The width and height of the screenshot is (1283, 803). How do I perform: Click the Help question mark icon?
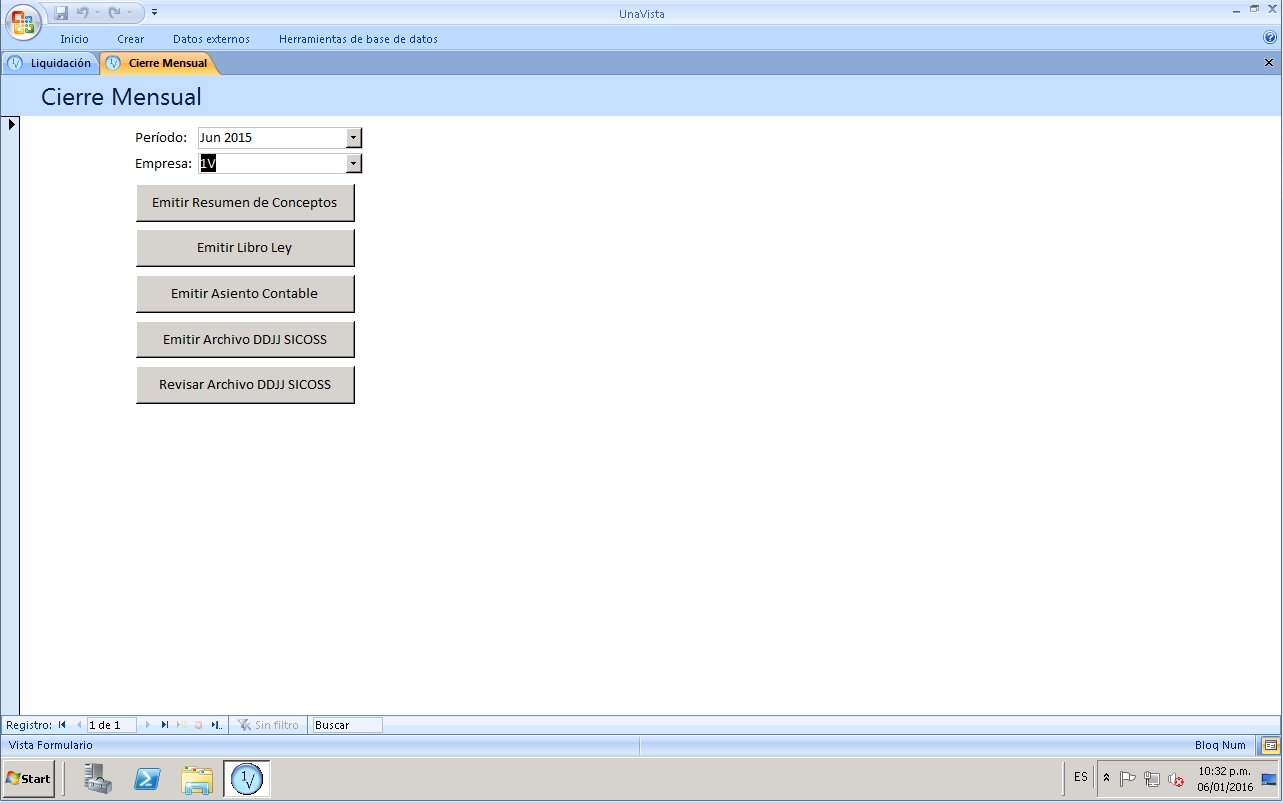point(1270,38)
